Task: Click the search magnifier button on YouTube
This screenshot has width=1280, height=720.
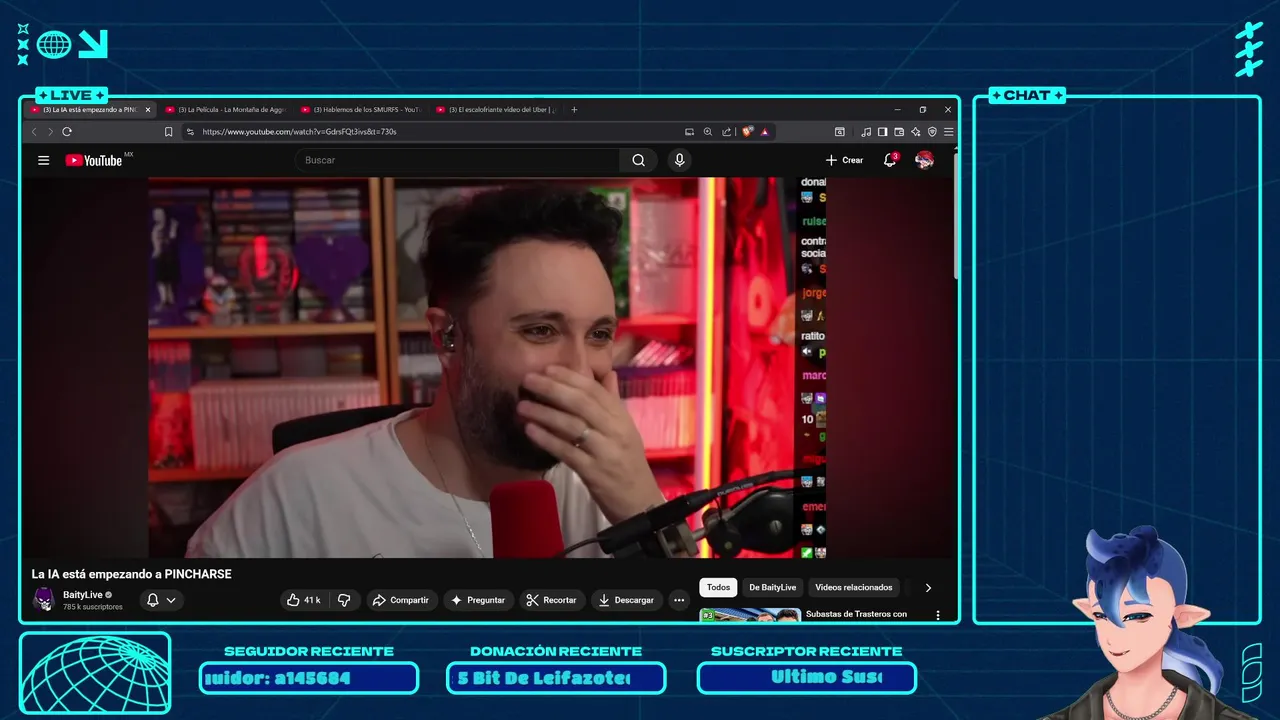Action: [x=638, y=160]
